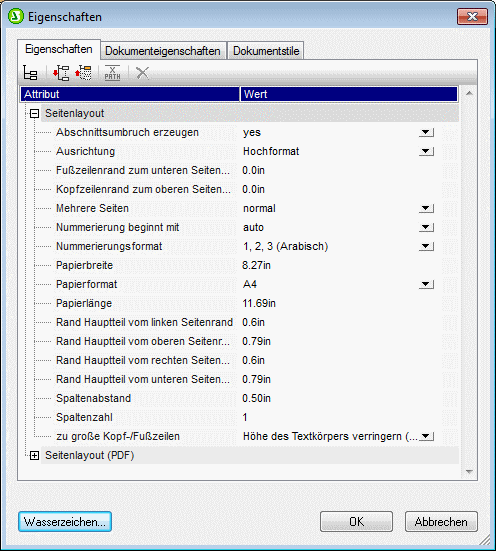Click the scrollbar down arrow
The image size is (496, 551).
coord(469,472)
